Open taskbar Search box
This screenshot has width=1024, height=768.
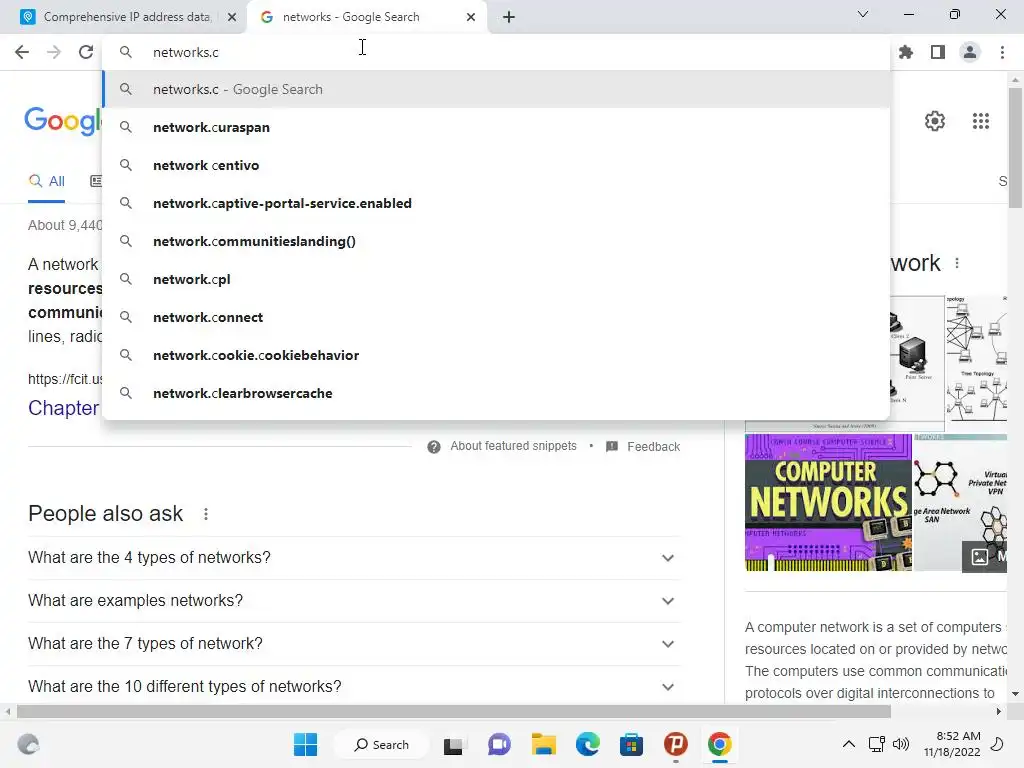[x=381, y=744]
